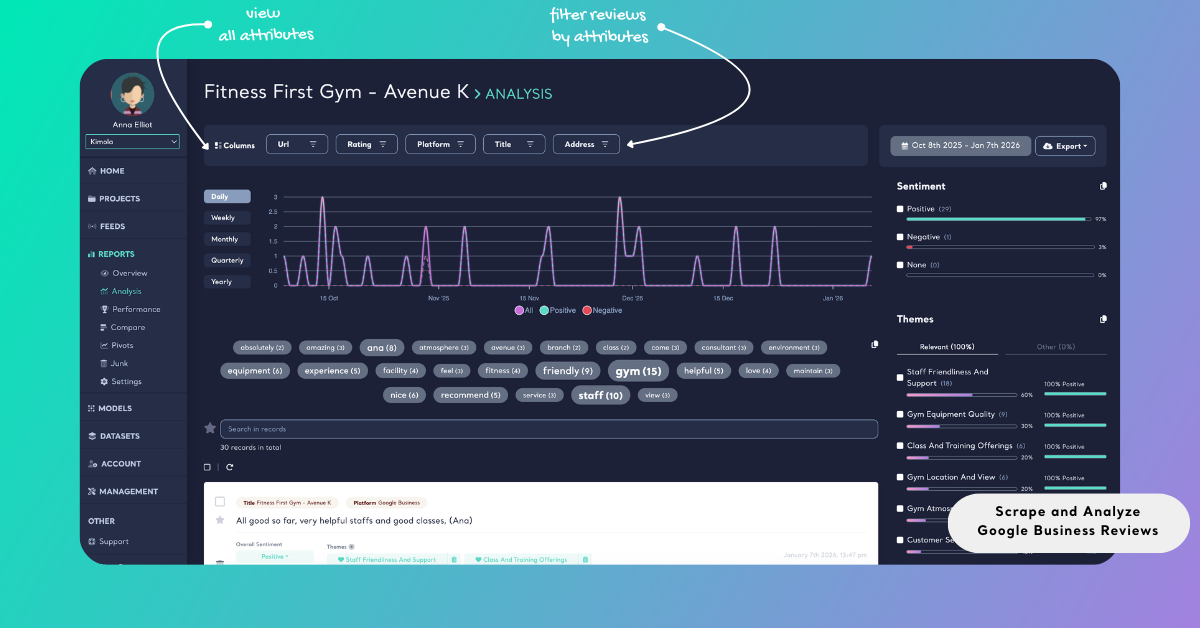This screenshot has height=628, width=1200.
Task: Switch chart to Monthly view
Action: (x=227, y=239)
